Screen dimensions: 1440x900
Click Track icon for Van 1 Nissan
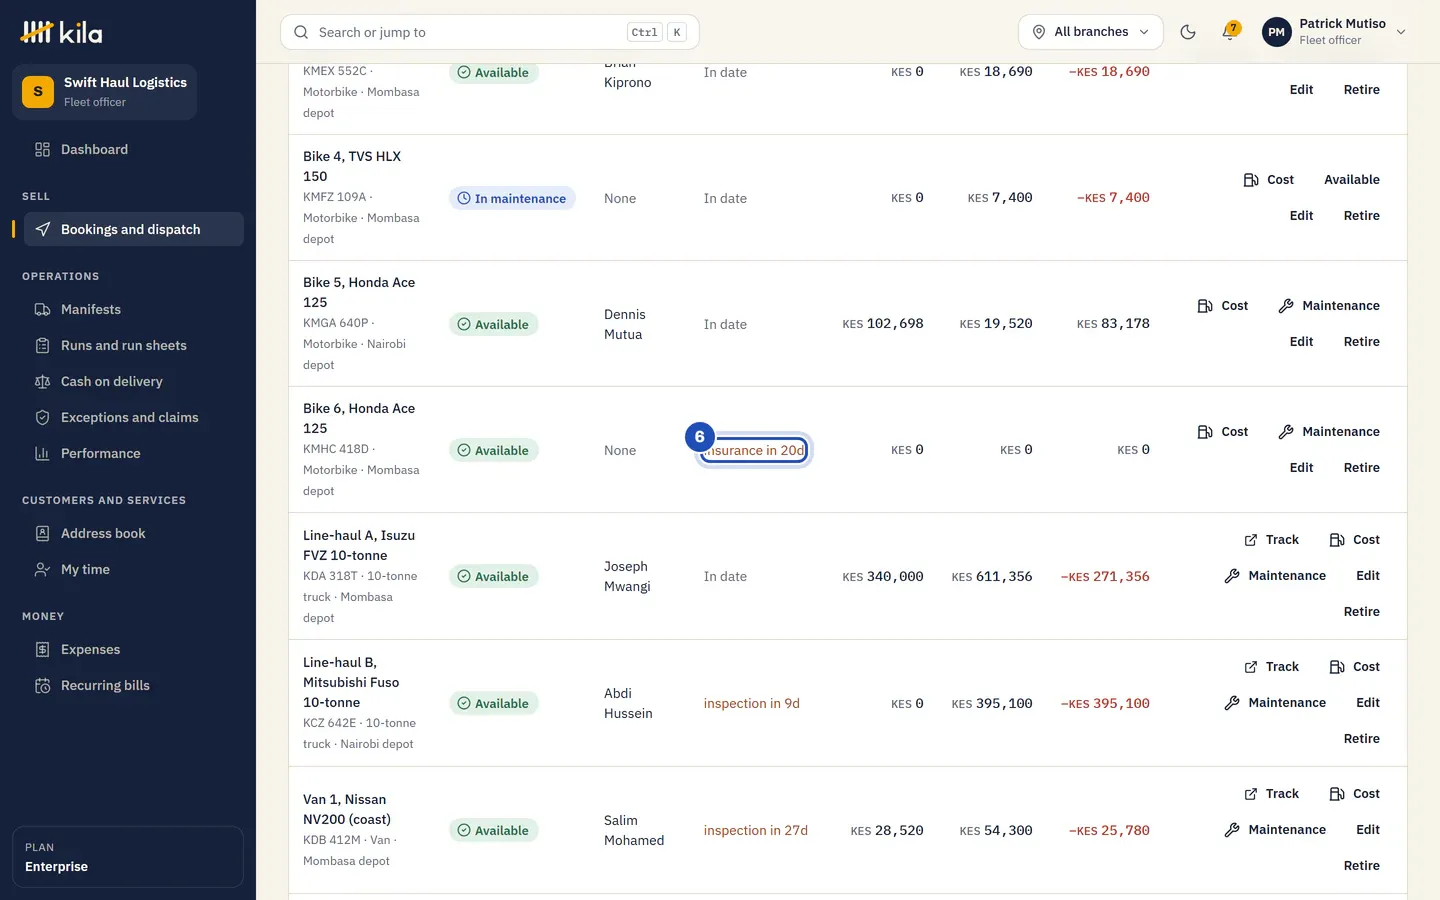click(1250, 794)
